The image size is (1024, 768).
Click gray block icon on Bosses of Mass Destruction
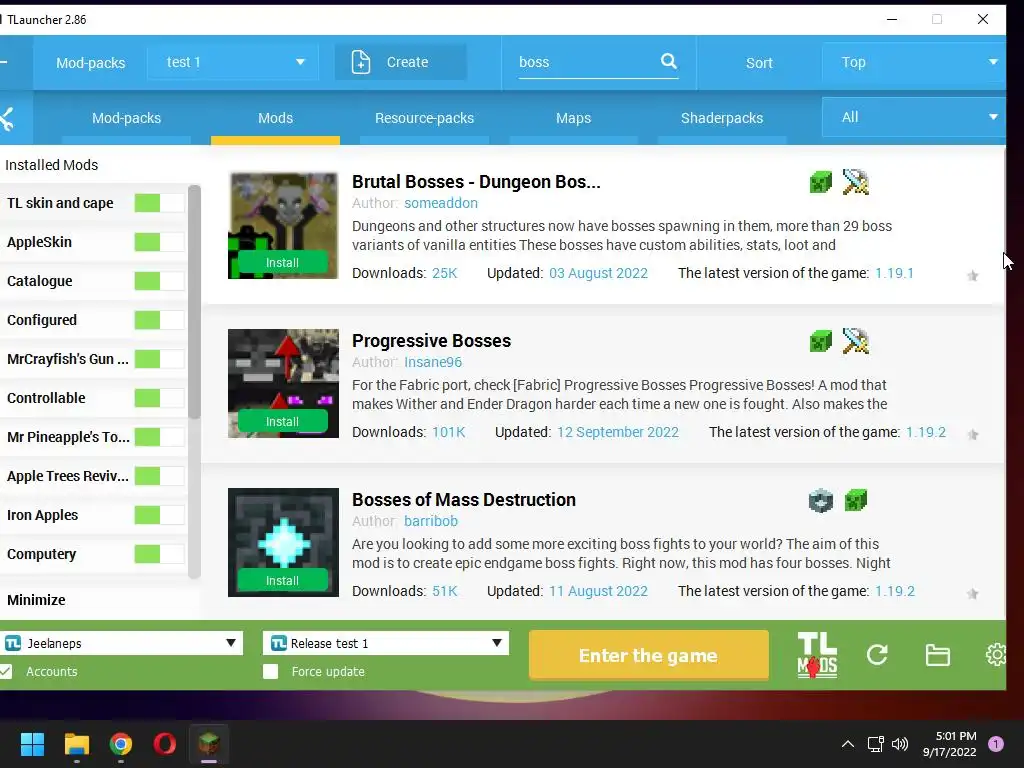pyautogui.click(x=821, y=500)
